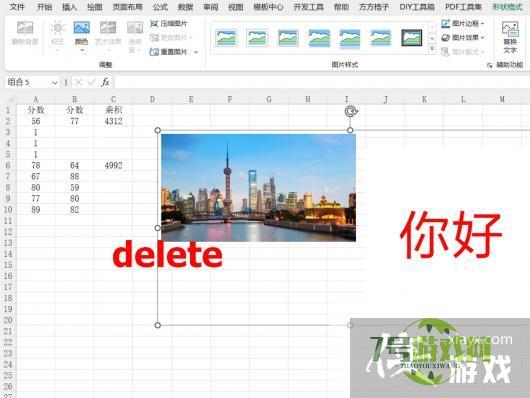Apply the second picture style thumbnail
The height and width of the screenshot is (398, 530).
tap(257, 38)
